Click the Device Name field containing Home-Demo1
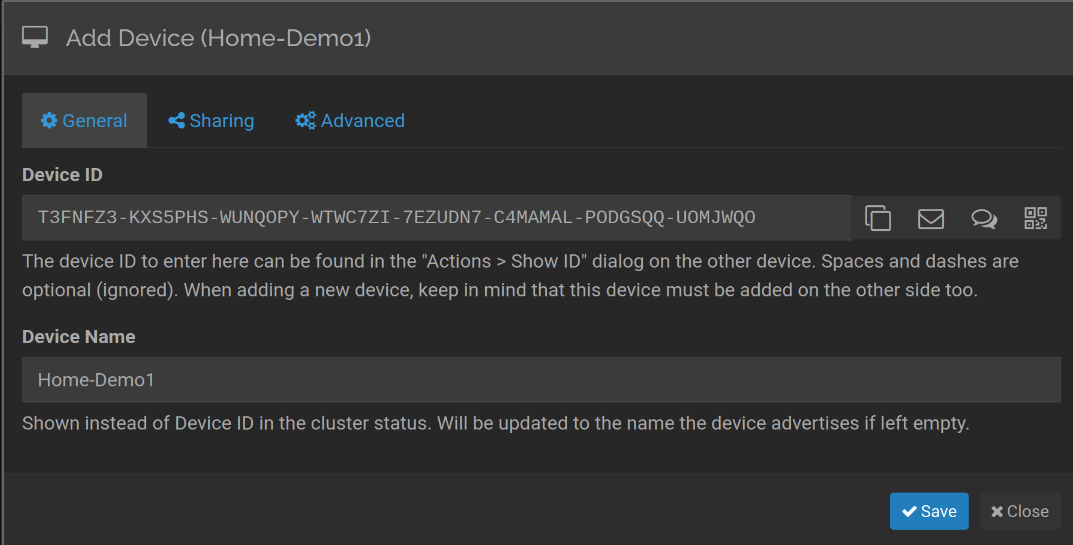The width and height of the screenshot is (1073, 545). point(540,380)
